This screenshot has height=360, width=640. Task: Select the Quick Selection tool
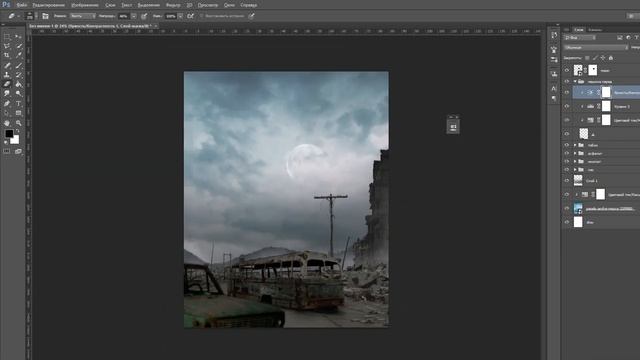[x=18, y=46]
